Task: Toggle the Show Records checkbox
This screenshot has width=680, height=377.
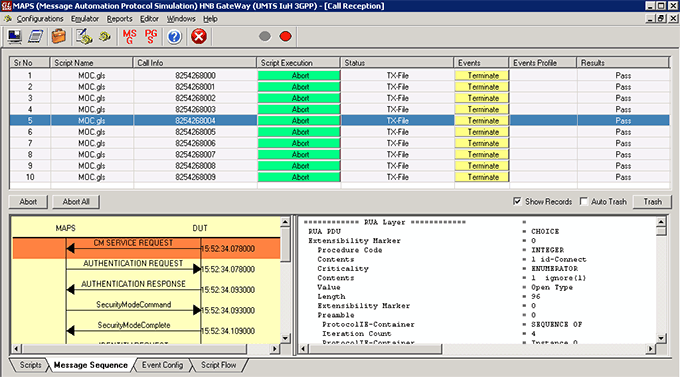Action: coord(517,201)
